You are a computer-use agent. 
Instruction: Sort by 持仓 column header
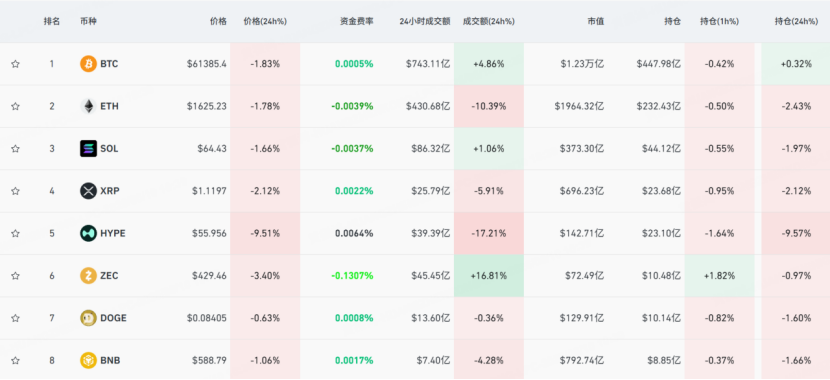(673, 22)
